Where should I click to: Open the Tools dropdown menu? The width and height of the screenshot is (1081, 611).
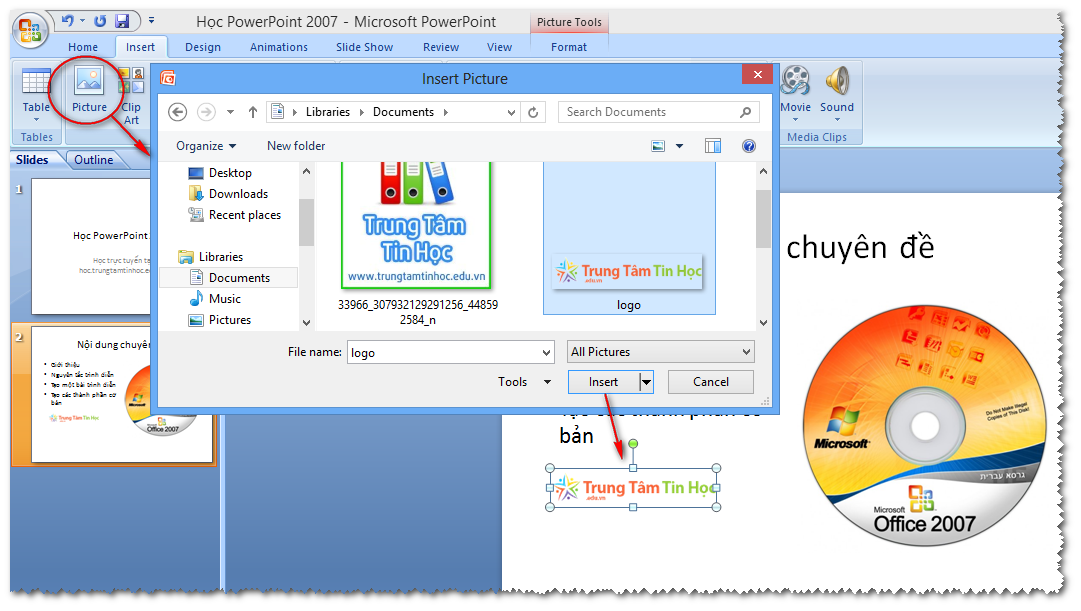[x=524, y=381]
